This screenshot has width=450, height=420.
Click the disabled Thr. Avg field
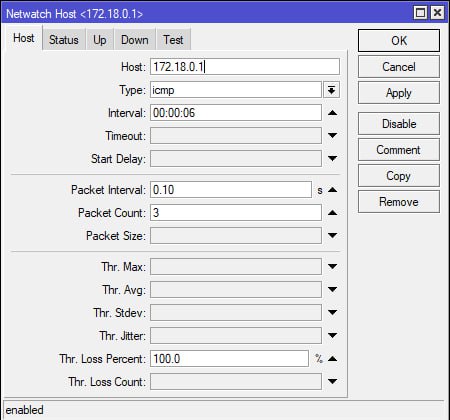point(236,290)
